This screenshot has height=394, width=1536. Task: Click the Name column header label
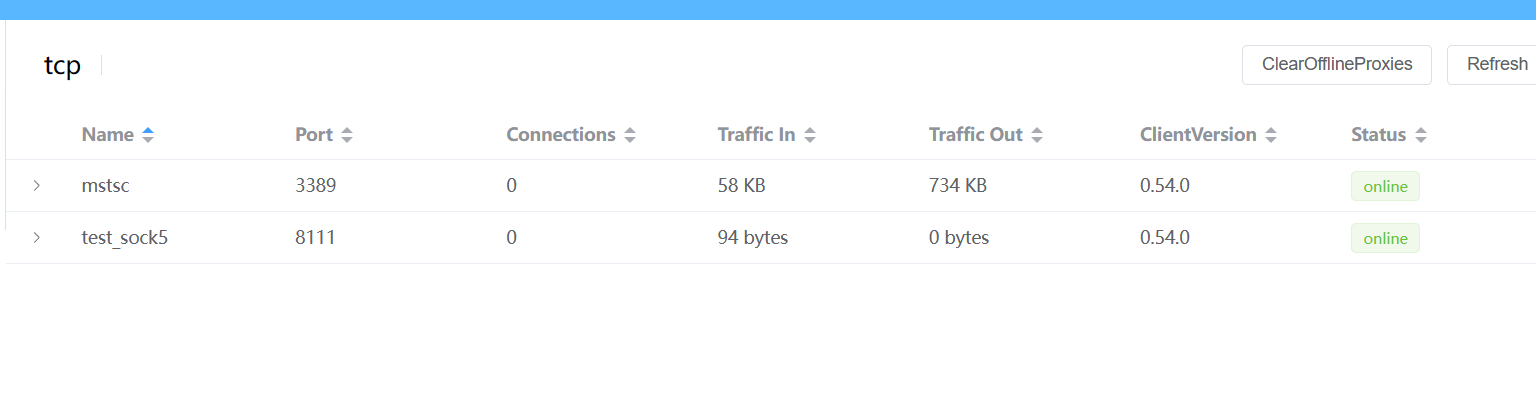[x=108, y=135]
